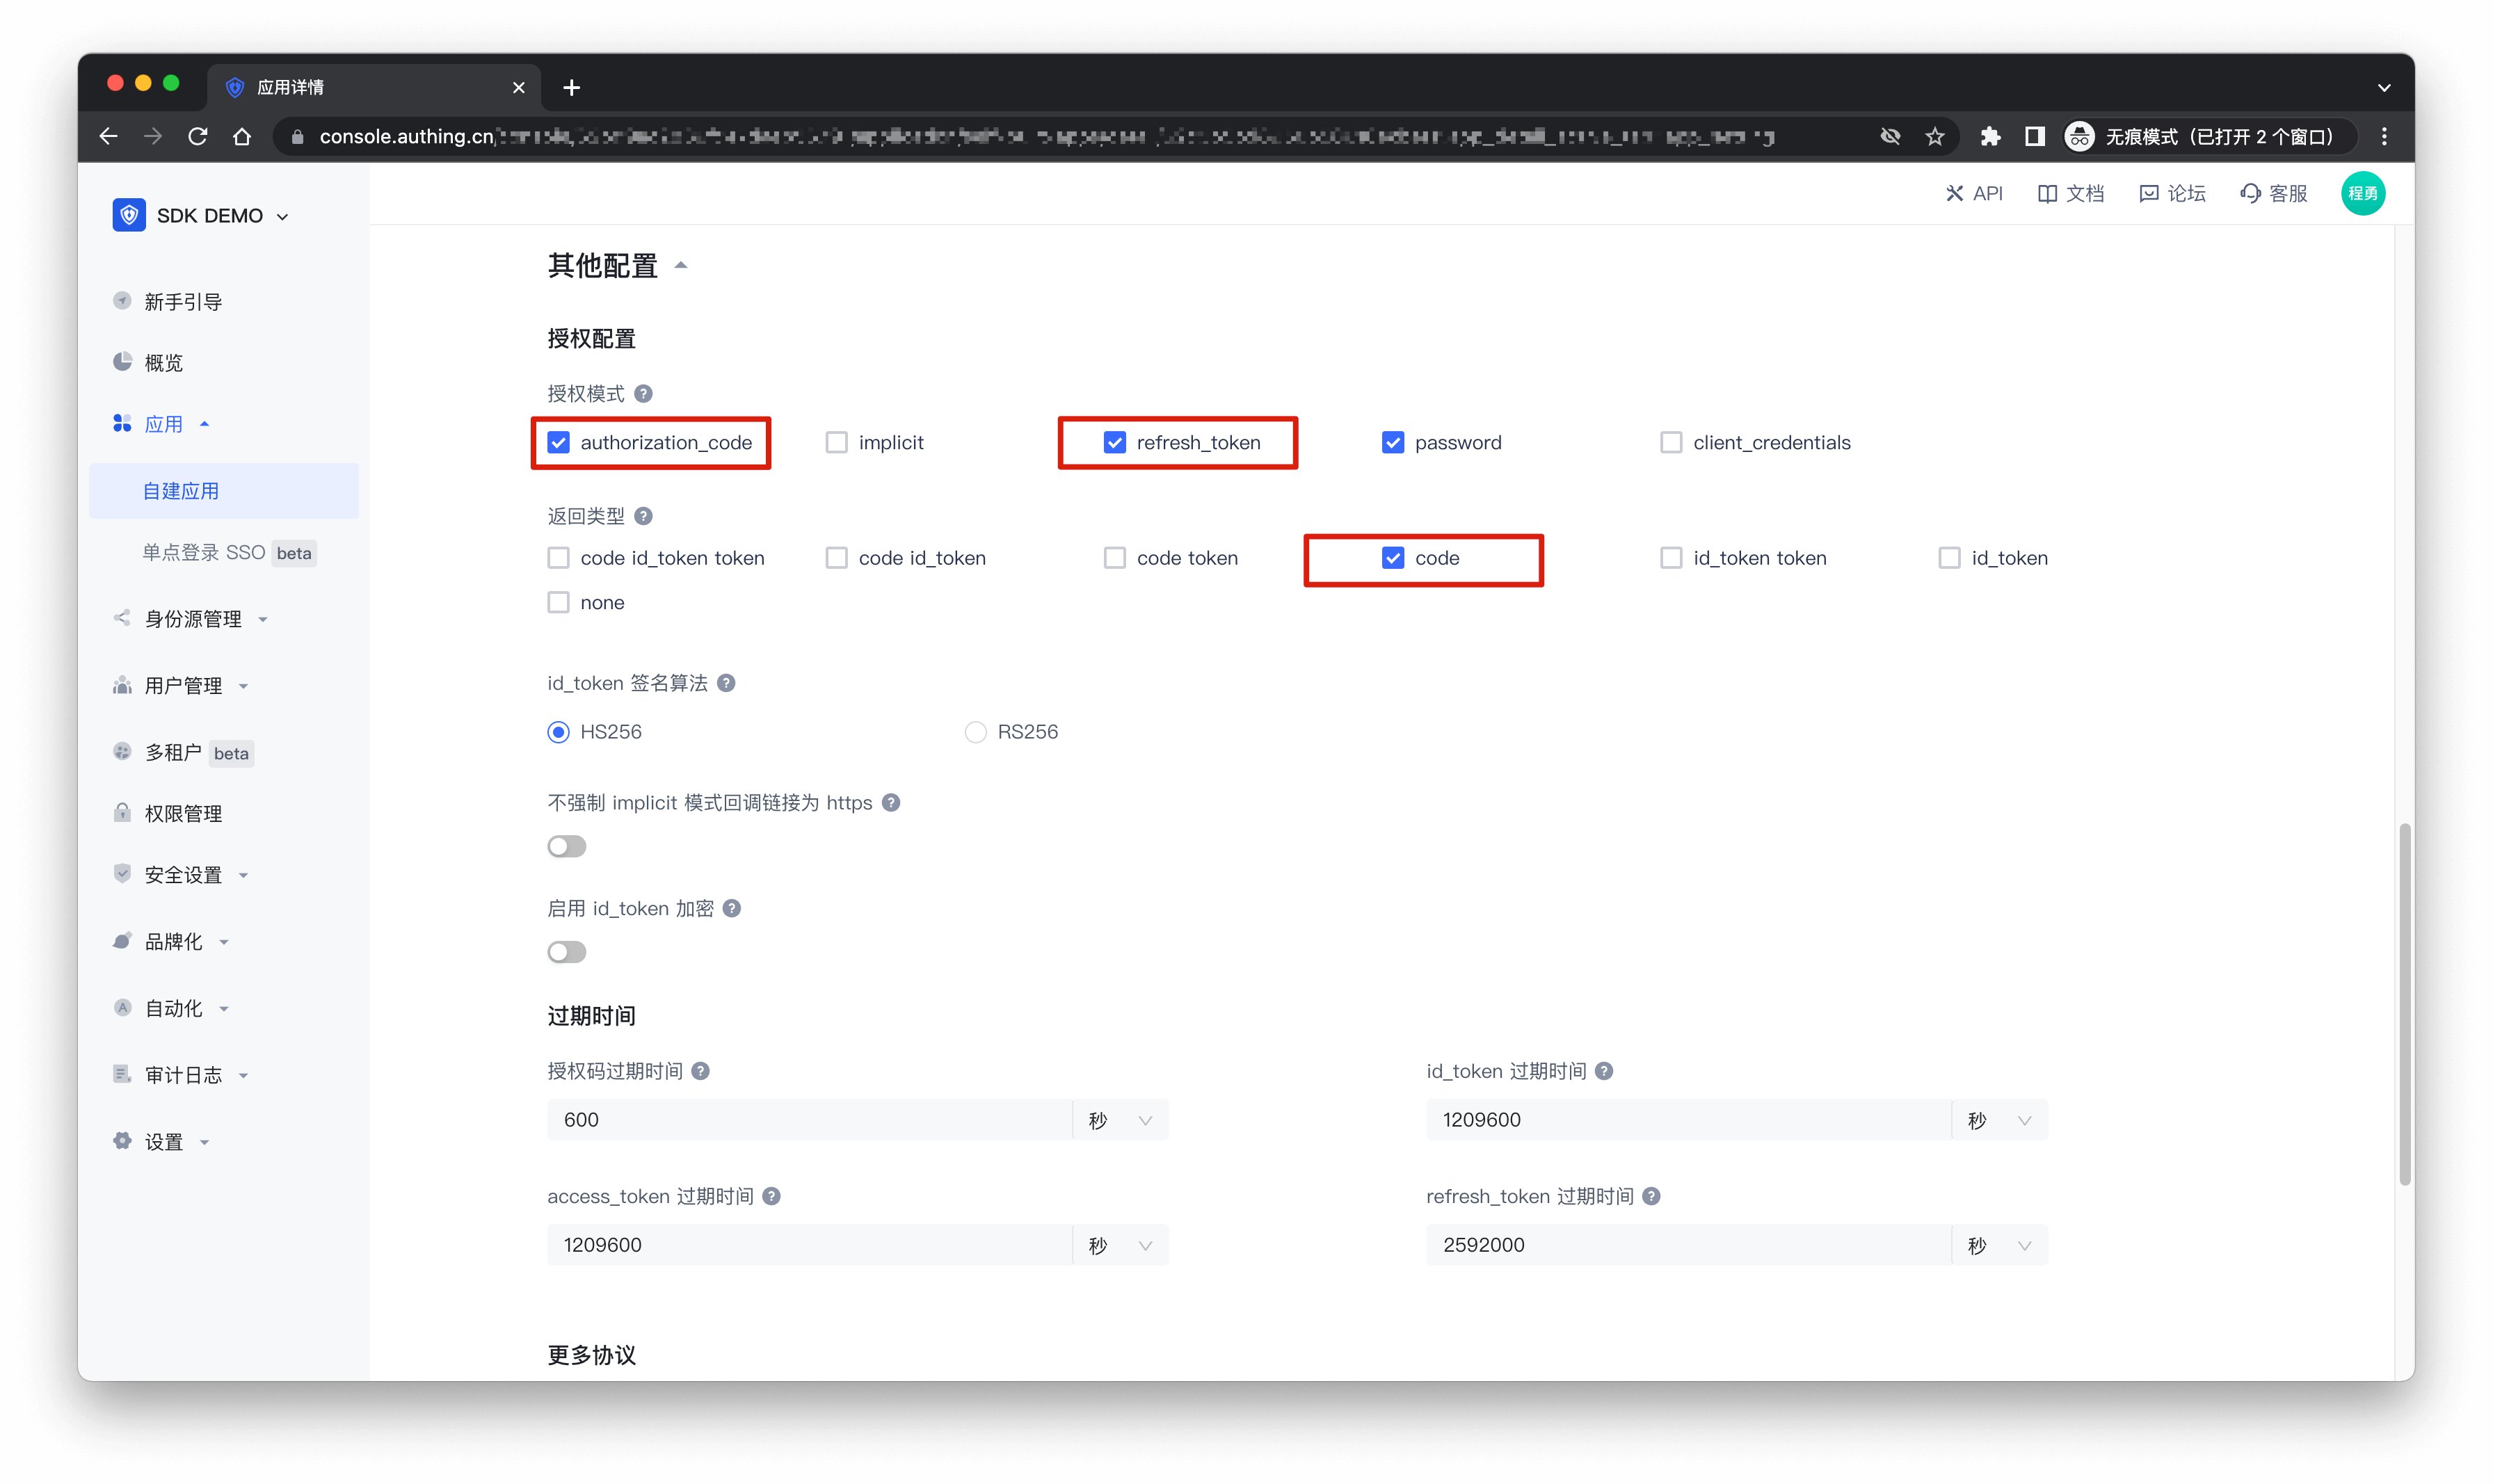Enable the implicit grant mode checkbox
The image size is (2493, 1484).
coord(836,442)
